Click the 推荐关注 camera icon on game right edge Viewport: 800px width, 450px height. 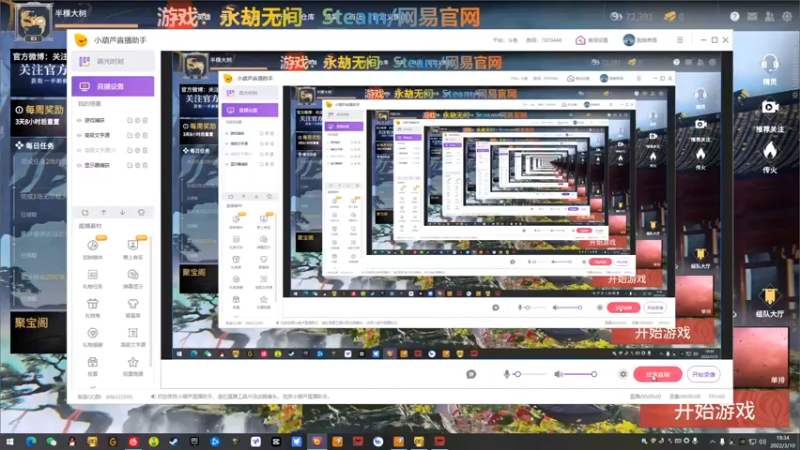[x=770, y=108]
